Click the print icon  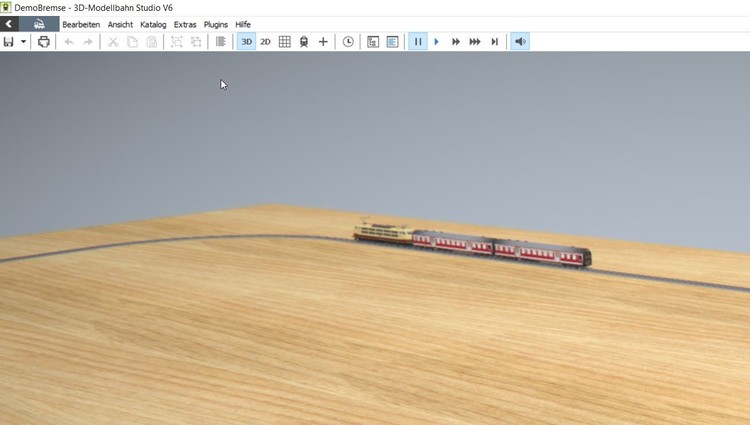tap(44, 42)
